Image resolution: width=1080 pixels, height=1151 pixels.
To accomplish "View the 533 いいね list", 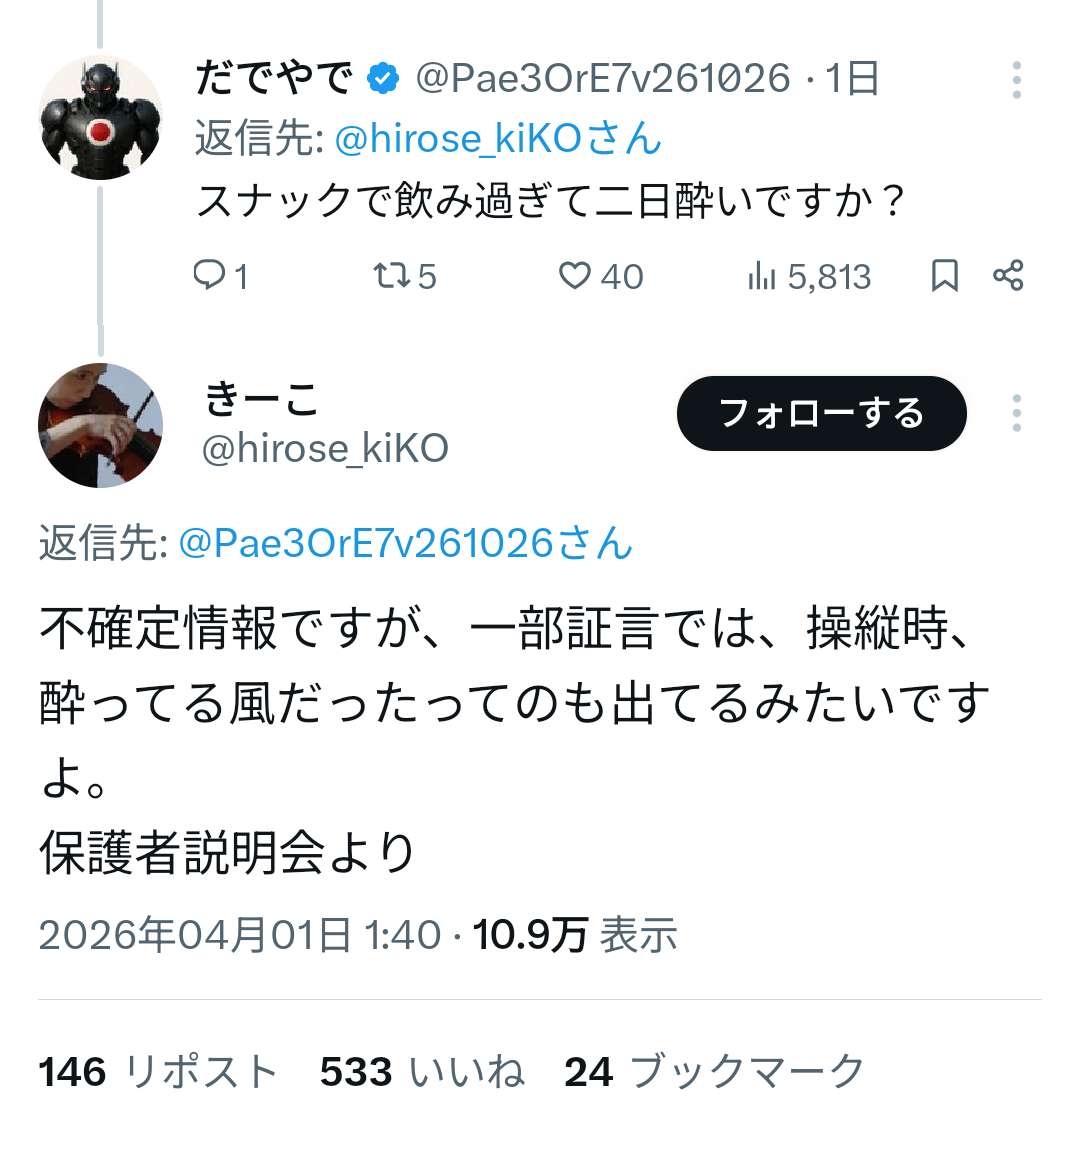I will [422, 1071].
